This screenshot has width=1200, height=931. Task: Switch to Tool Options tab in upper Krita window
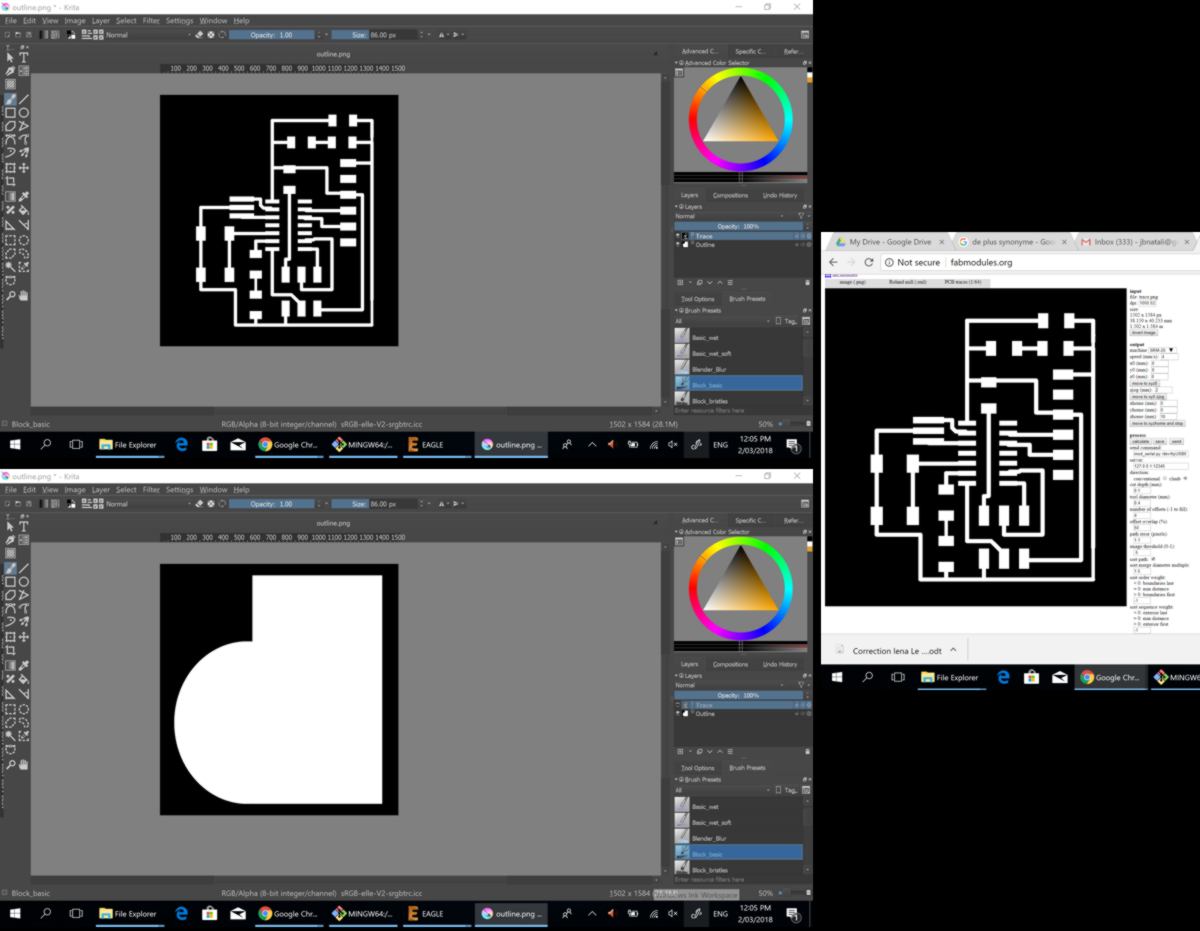[x=698, y=299]
